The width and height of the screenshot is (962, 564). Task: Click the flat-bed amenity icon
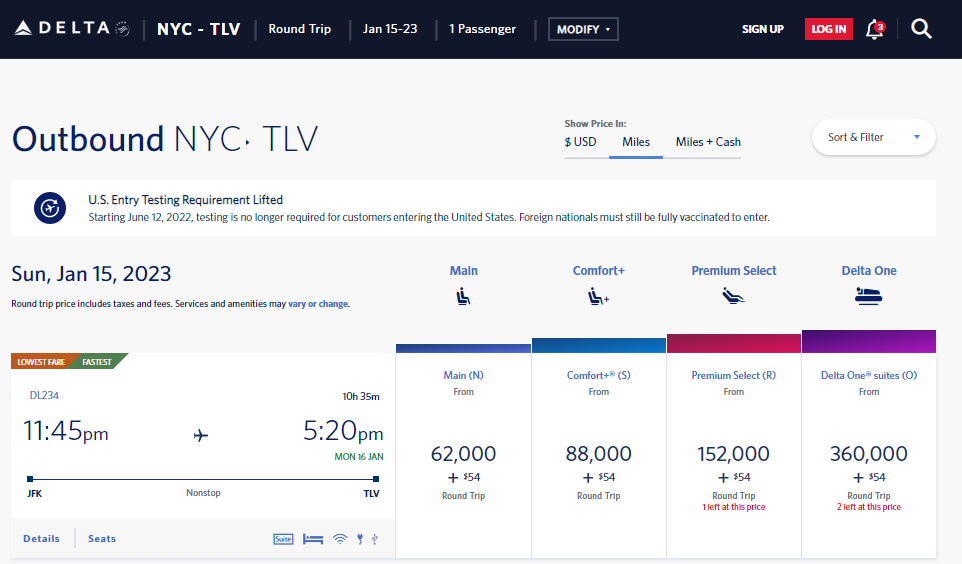coord(313,539)
